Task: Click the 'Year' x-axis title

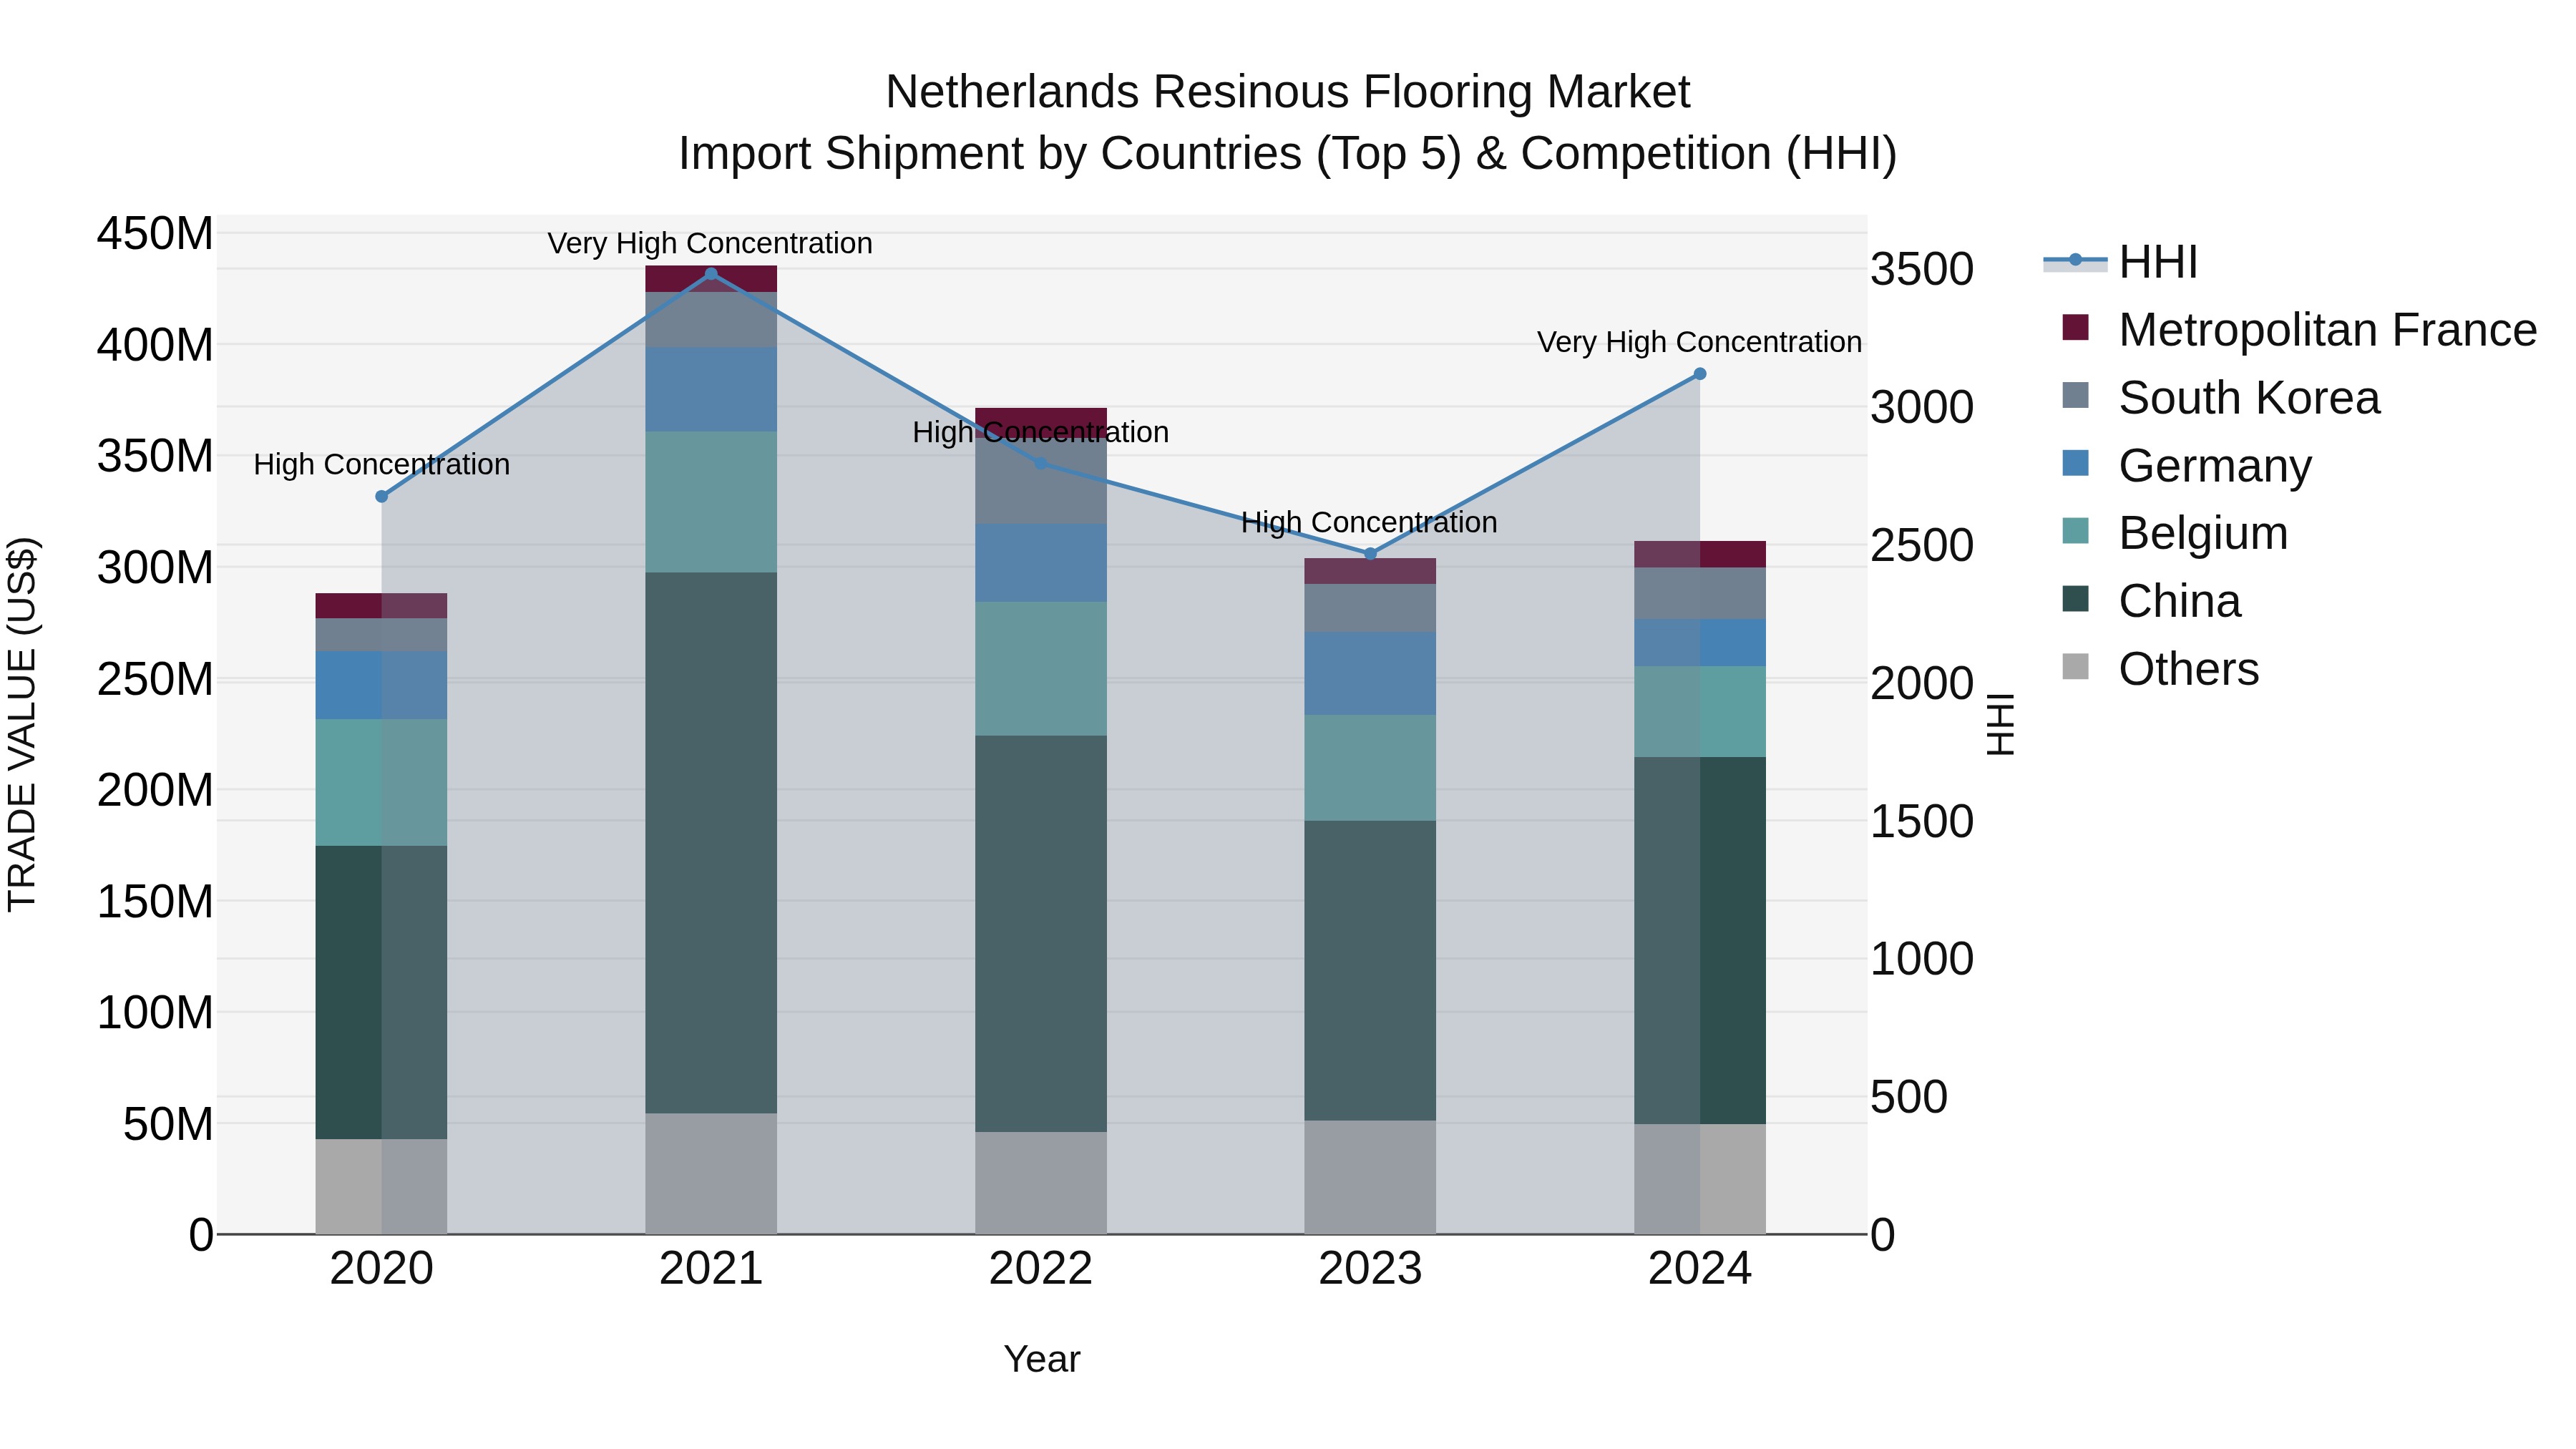Action: coord(1042,1360)
